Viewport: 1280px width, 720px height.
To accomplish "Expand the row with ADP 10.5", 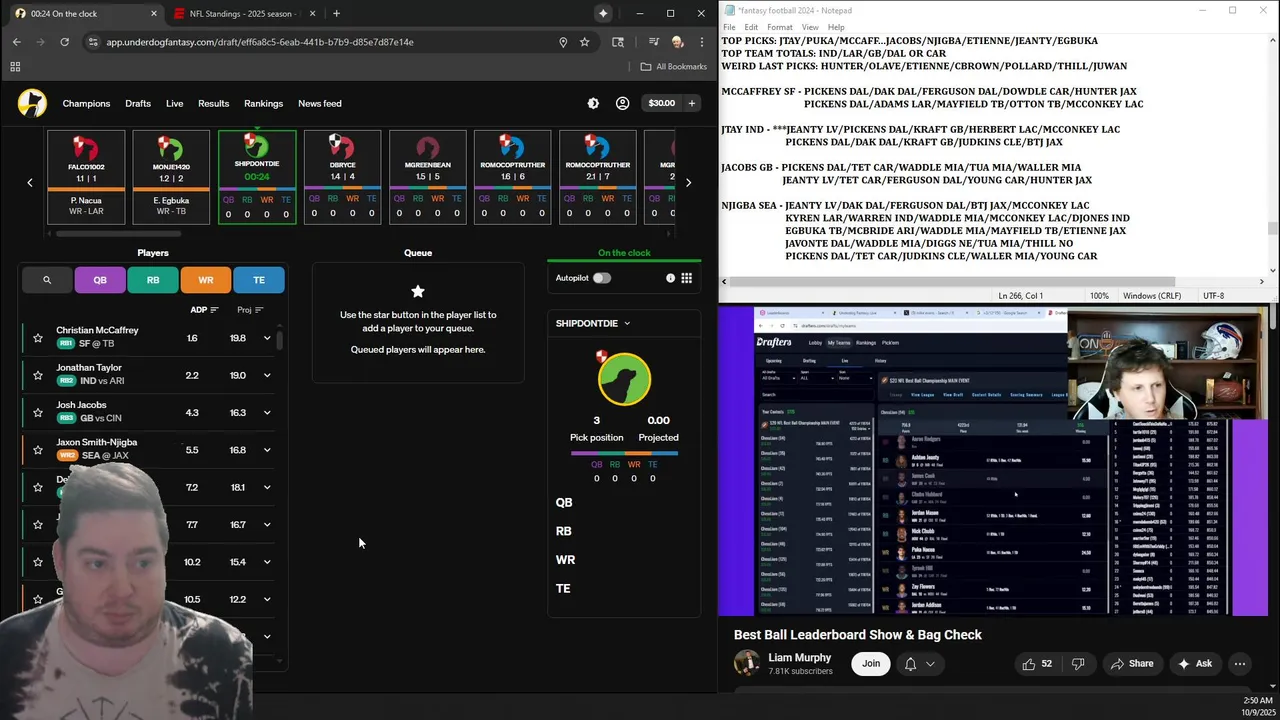I will (x=267, y=599).
